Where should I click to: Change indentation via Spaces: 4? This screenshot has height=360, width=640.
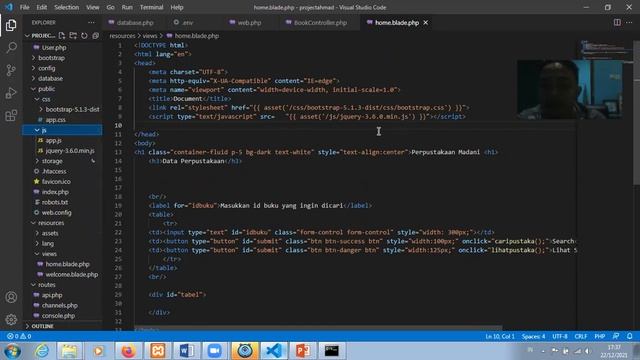533,336
